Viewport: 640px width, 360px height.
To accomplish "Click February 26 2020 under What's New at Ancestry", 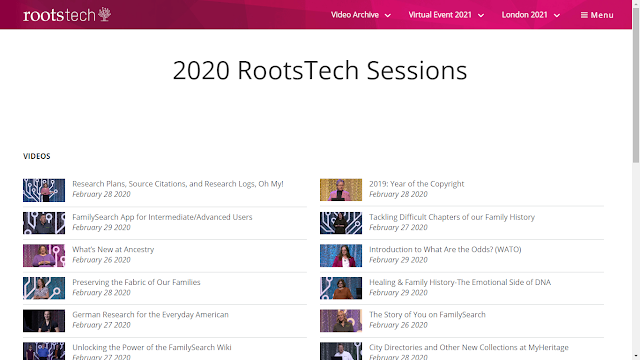I will [101, 260].
